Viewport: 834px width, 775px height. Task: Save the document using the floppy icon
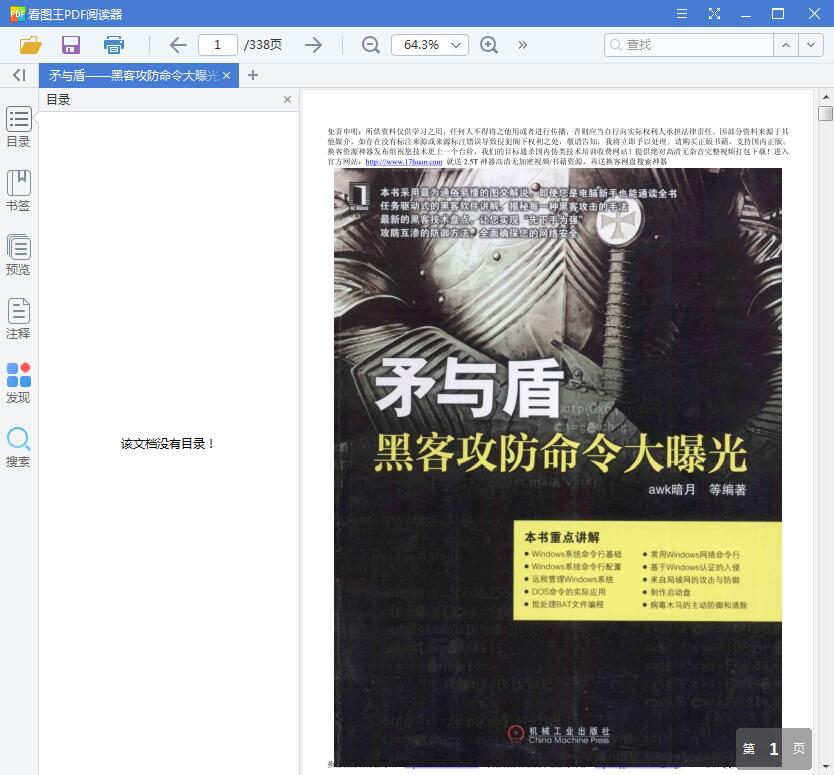(71, 45)
